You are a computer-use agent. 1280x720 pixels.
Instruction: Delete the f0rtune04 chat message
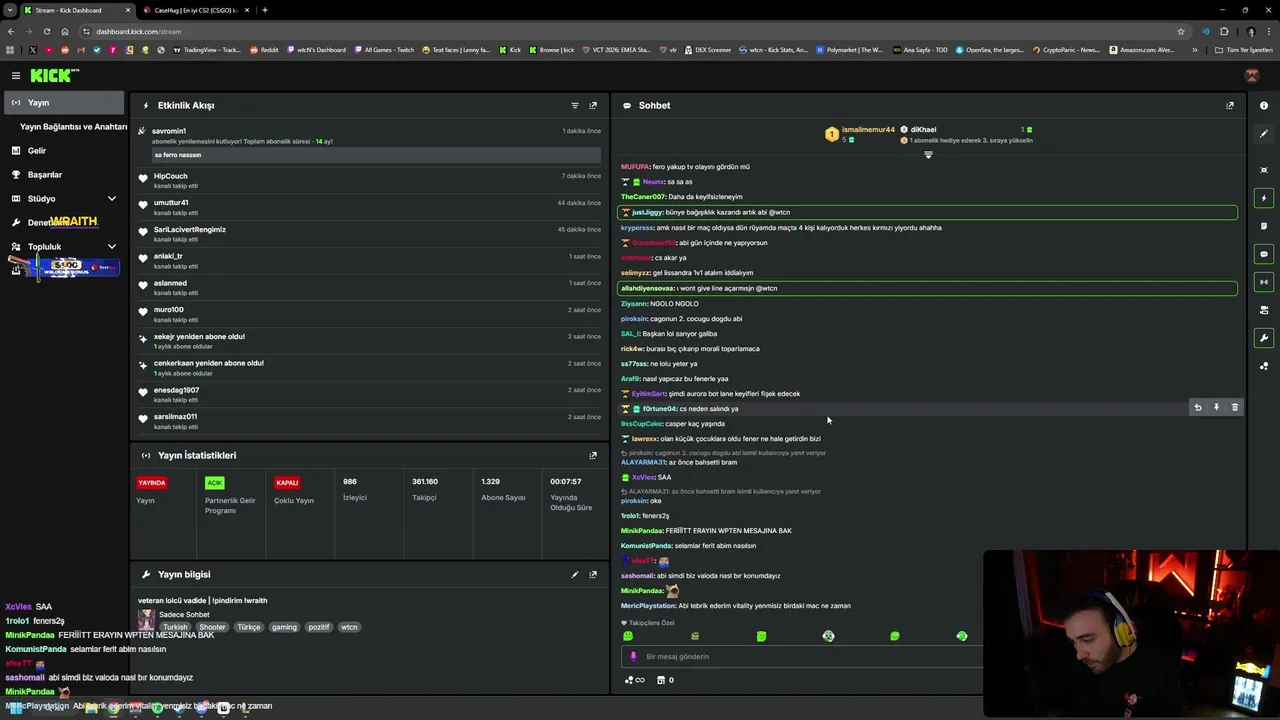coord(1235,407)
